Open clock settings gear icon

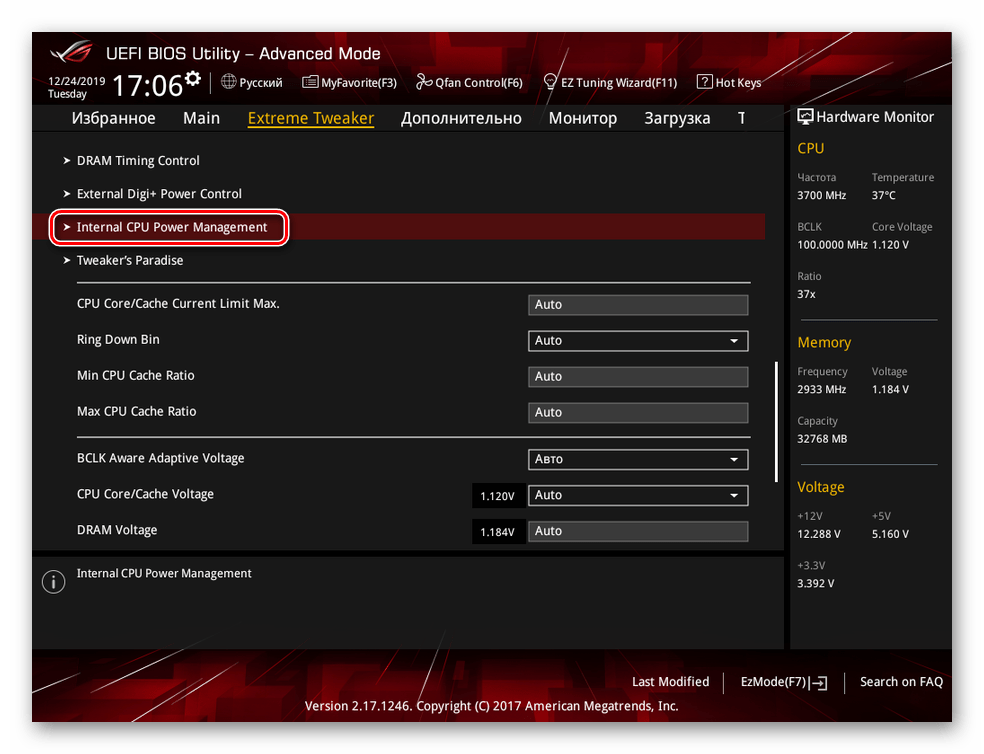(x=193, y=78)
